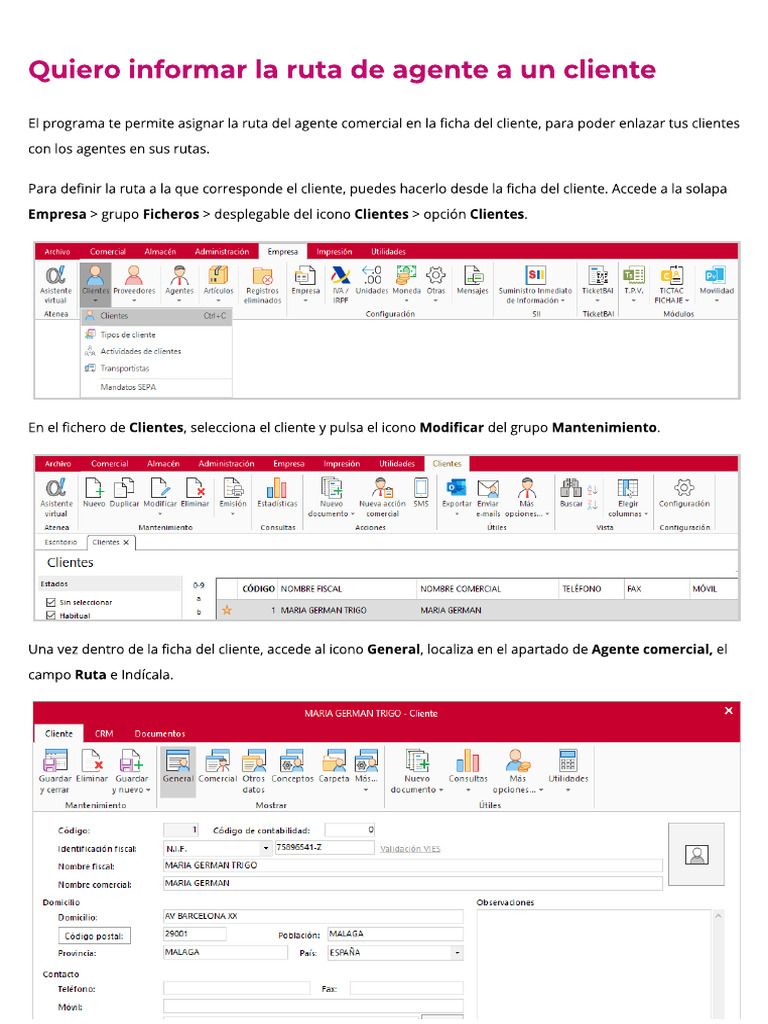Click the Validación VIES link
This screenshot has height=1024, width=768.
(x=410, y=849)
